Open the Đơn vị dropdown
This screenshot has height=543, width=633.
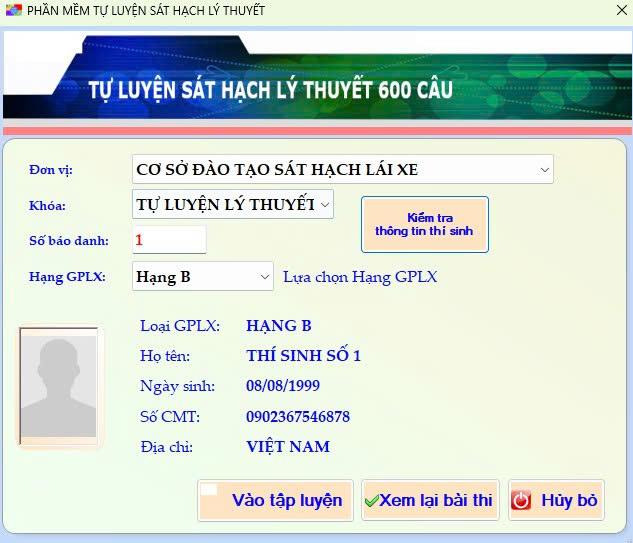343,169
